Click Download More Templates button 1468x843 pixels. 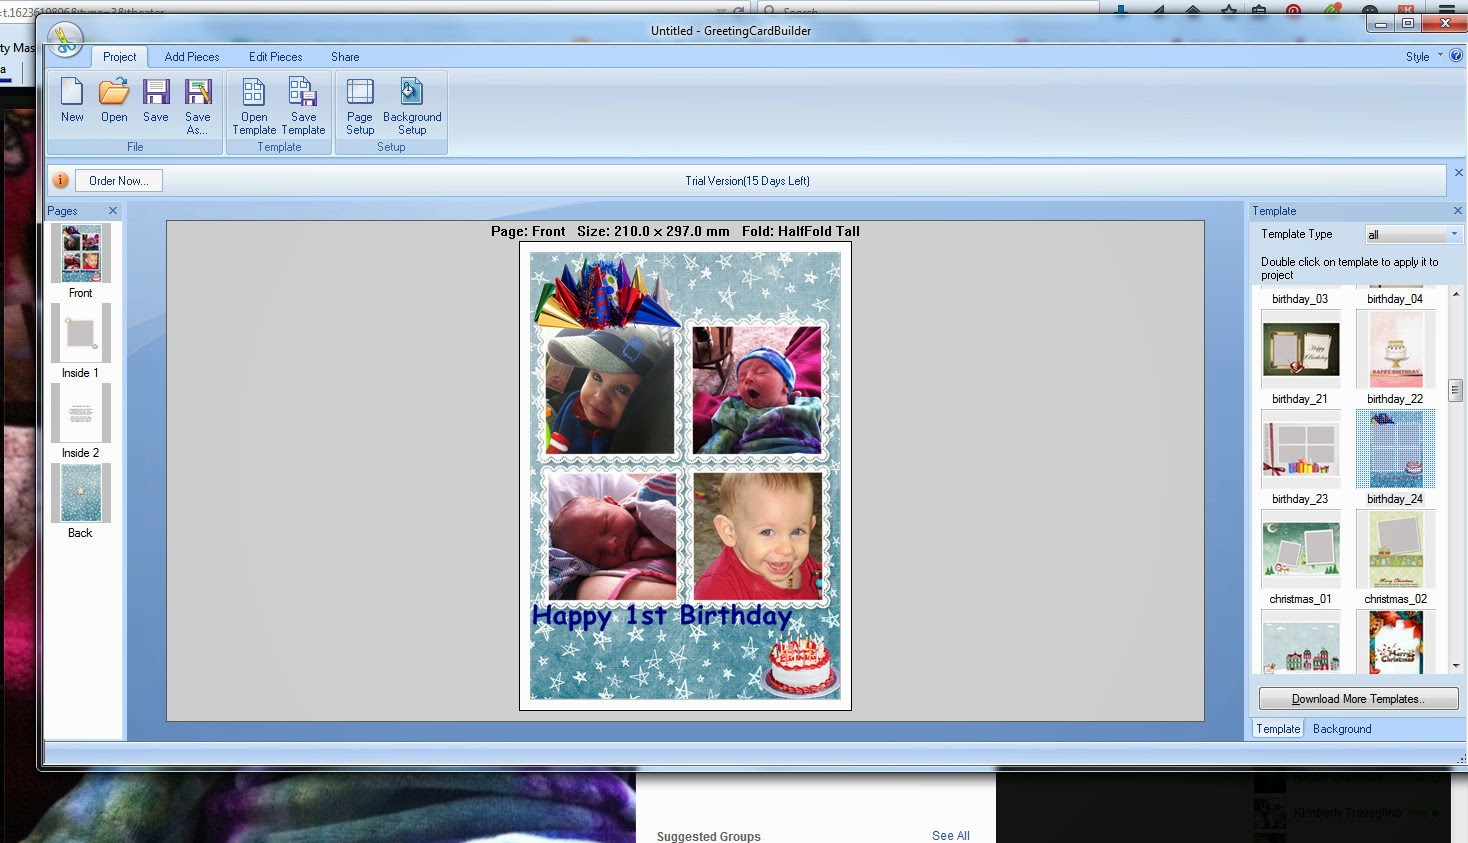[1358, 699]
